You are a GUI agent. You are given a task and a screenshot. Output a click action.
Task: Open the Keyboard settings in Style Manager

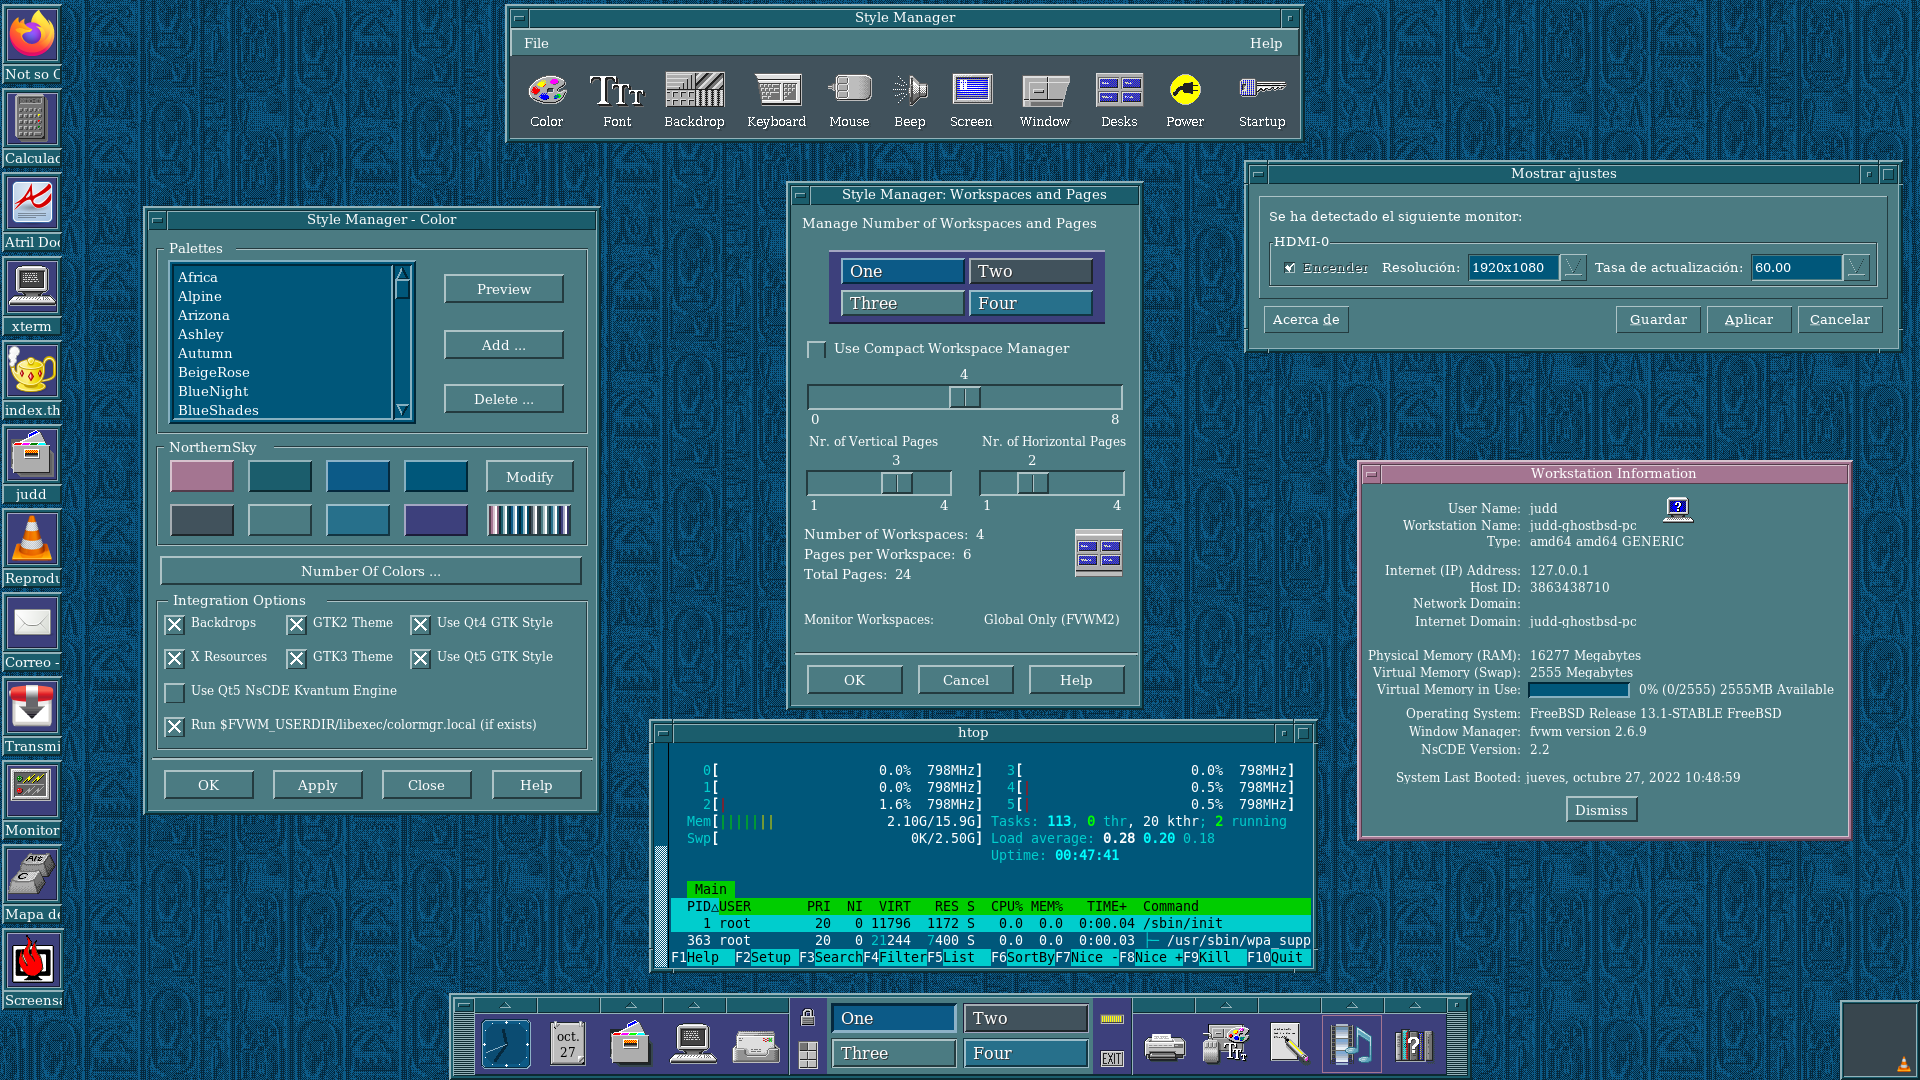tap(777, 100)
